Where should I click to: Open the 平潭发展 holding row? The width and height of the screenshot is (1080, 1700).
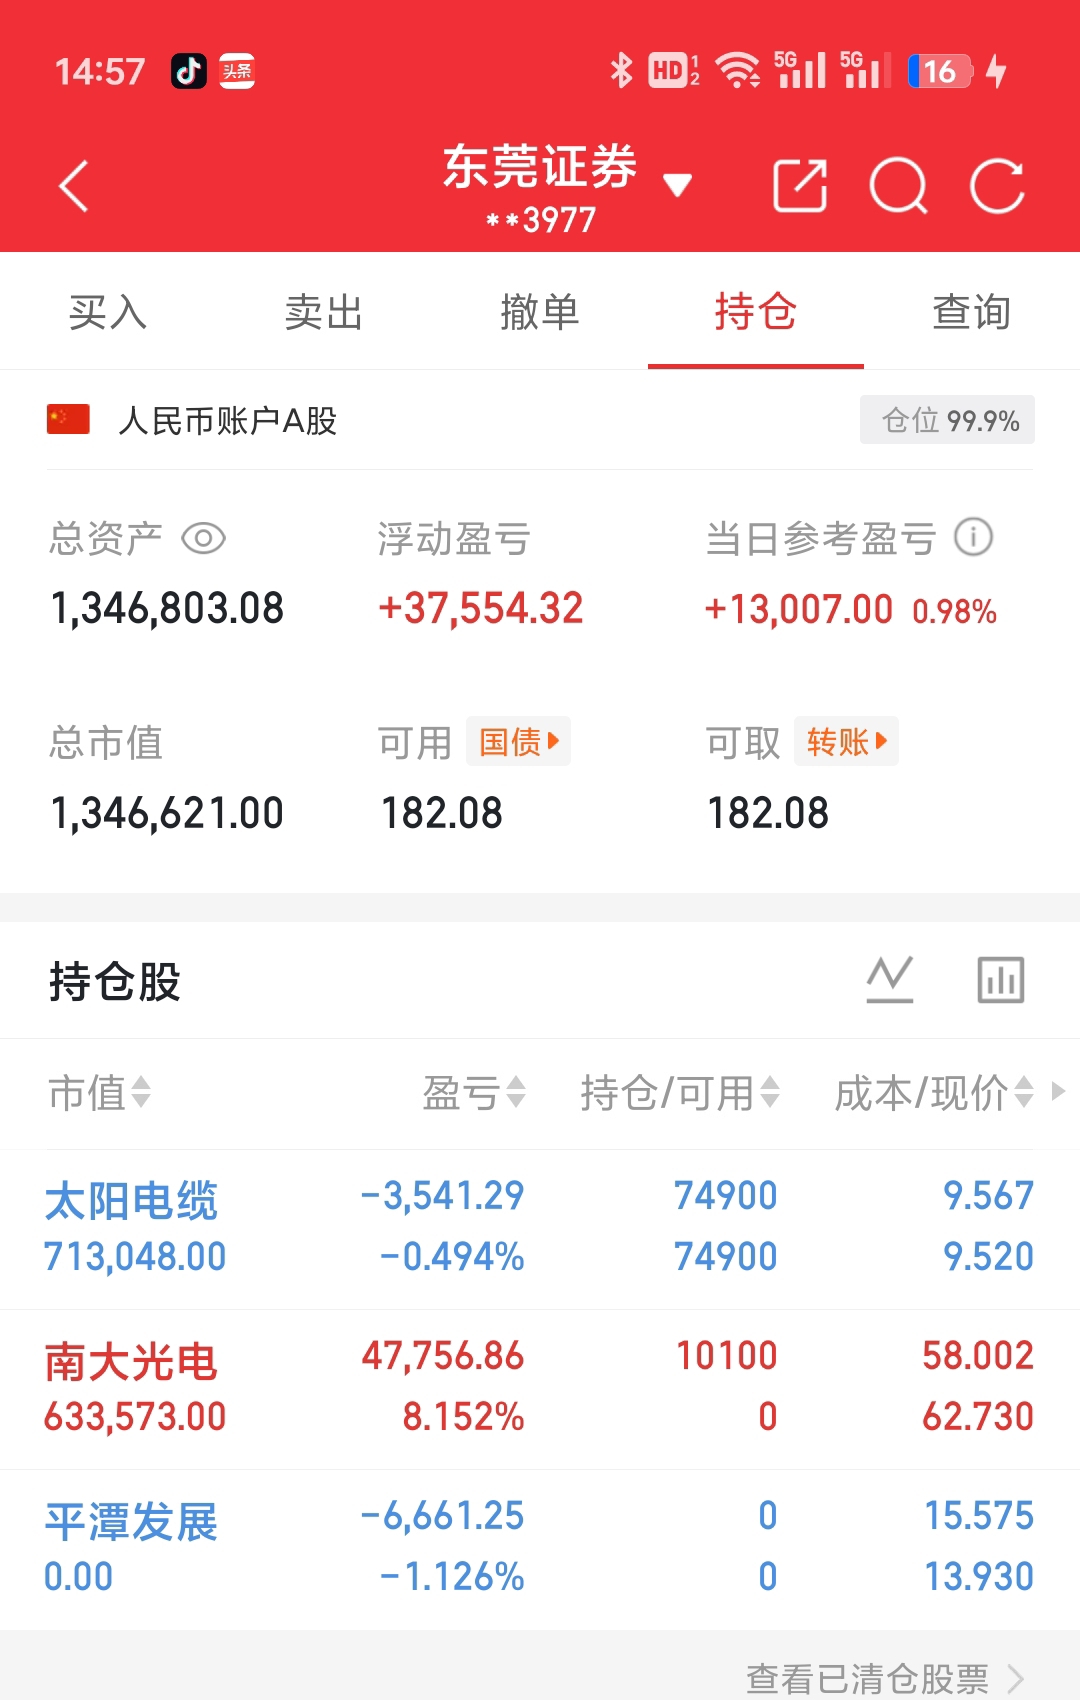(x=540, y=1549)
